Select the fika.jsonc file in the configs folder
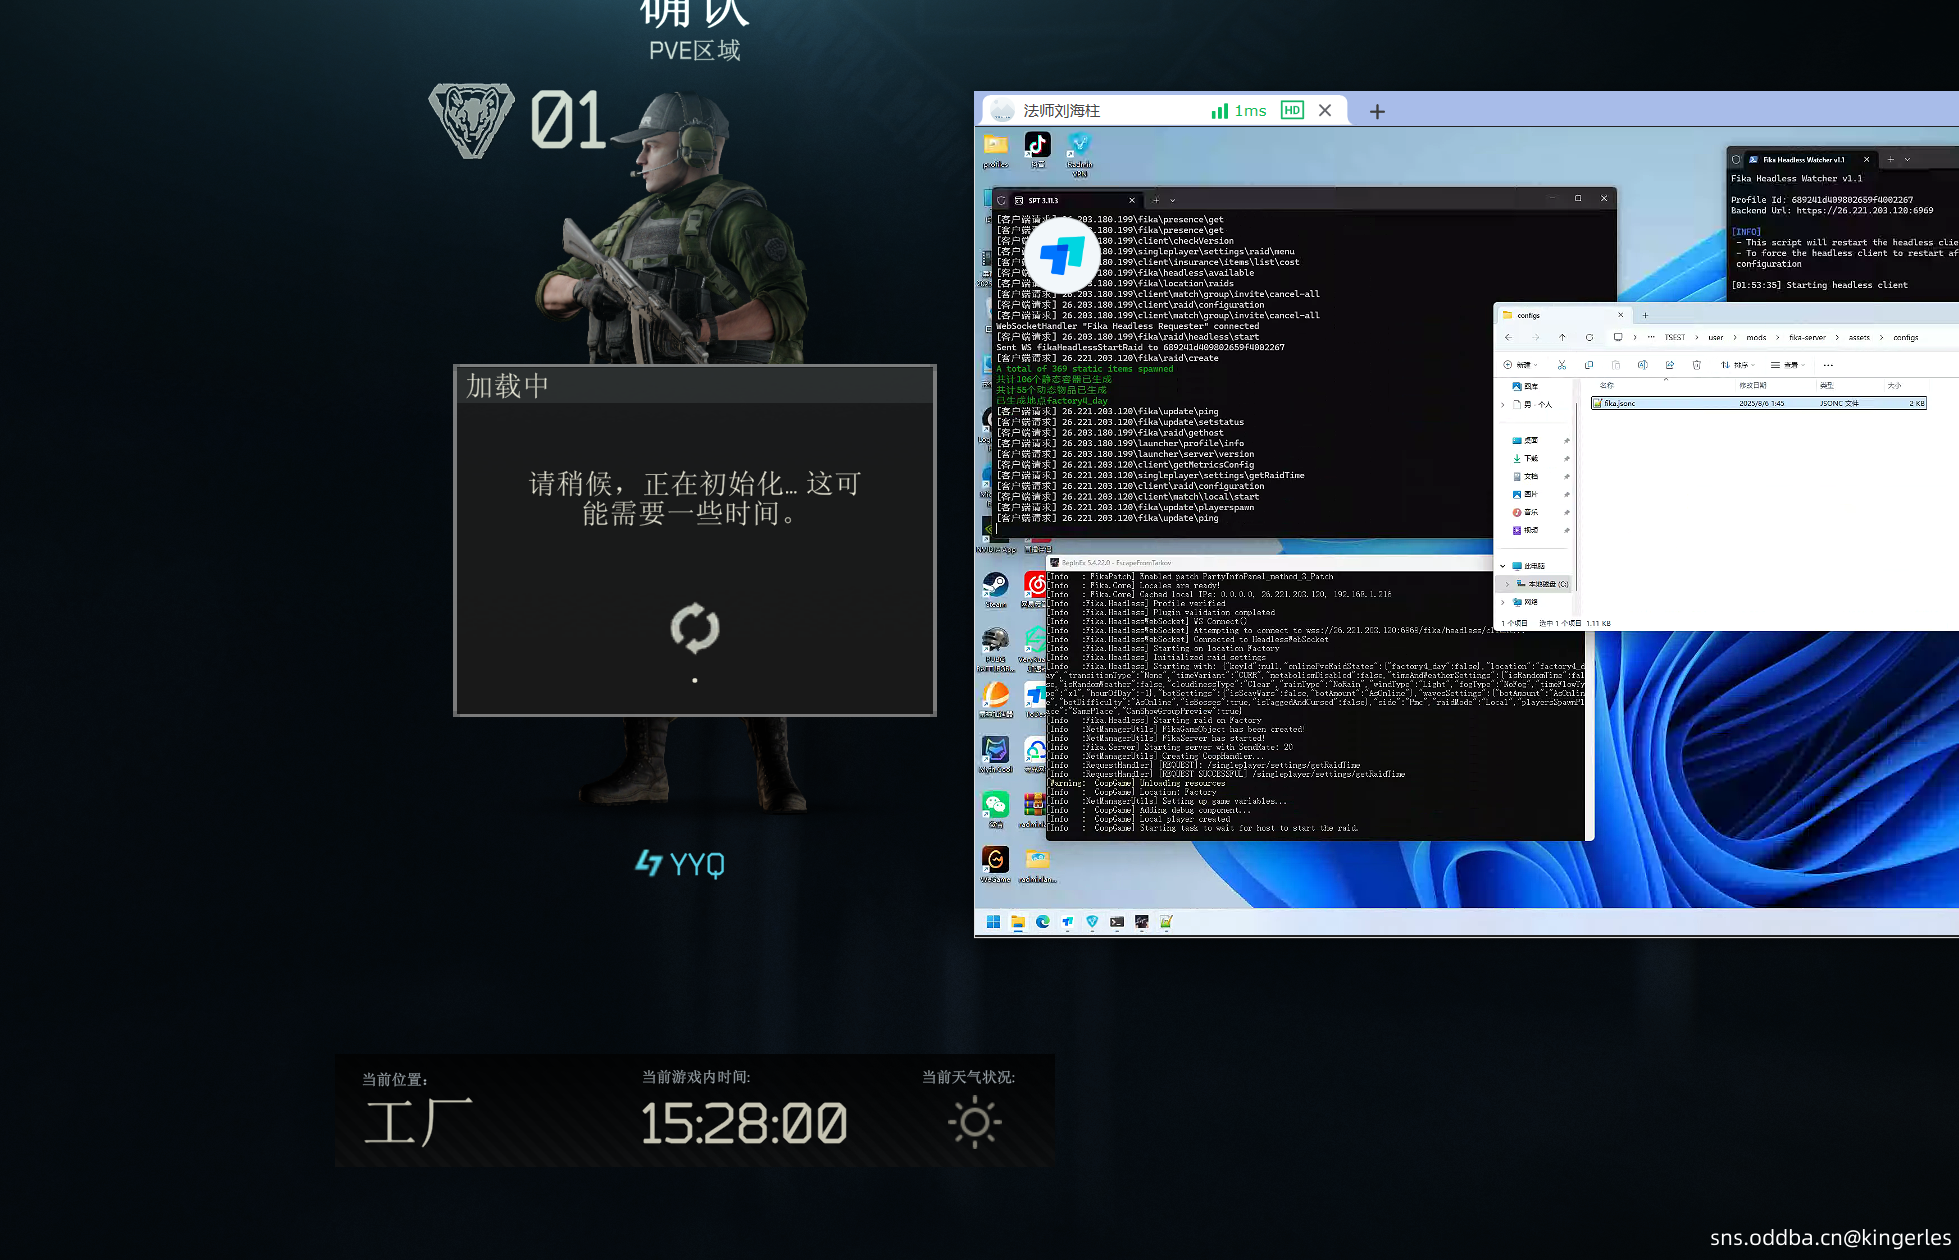1959x1260 pixels. (x=1758, y=403)
